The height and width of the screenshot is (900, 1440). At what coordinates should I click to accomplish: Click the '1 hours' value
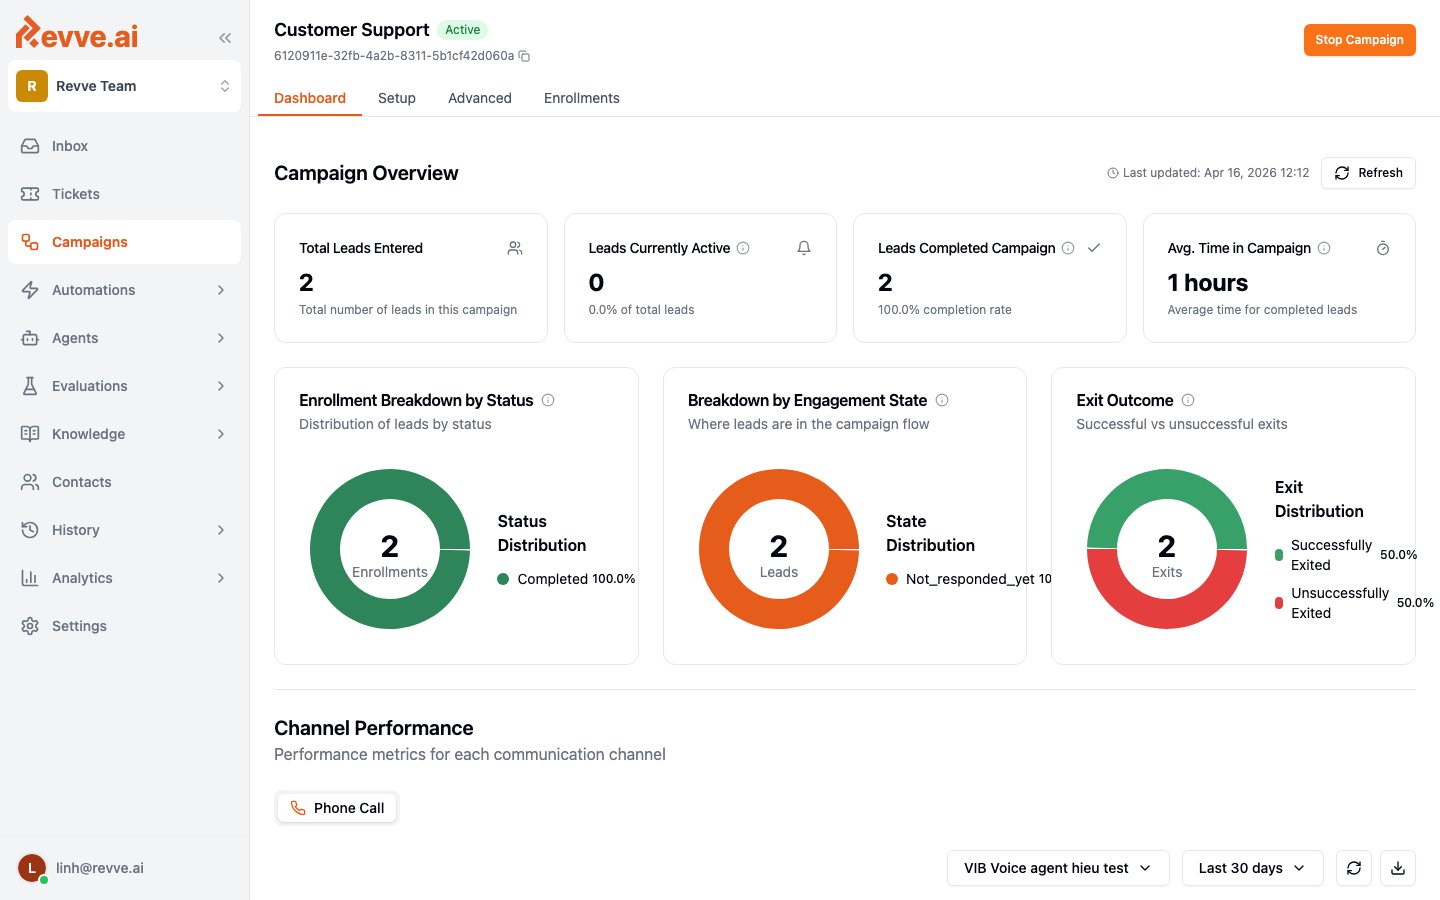coord(1208,283)
